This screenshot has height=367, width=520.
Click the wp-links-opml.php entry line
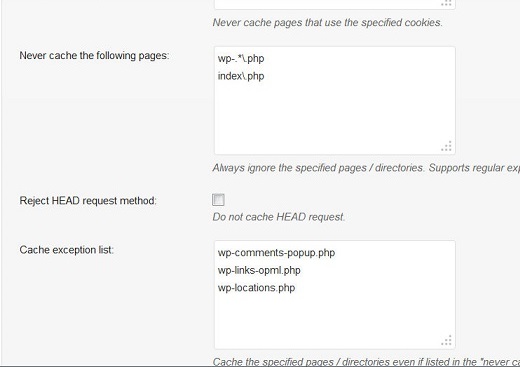(259, 270)
